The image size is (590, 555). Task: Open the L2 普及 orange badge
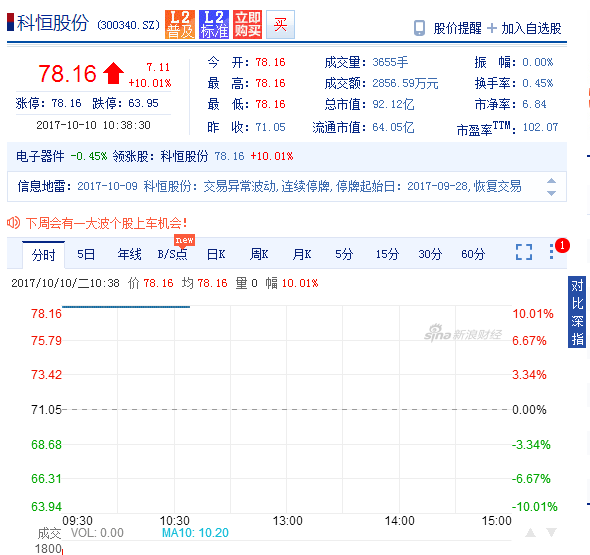(180, 24)
